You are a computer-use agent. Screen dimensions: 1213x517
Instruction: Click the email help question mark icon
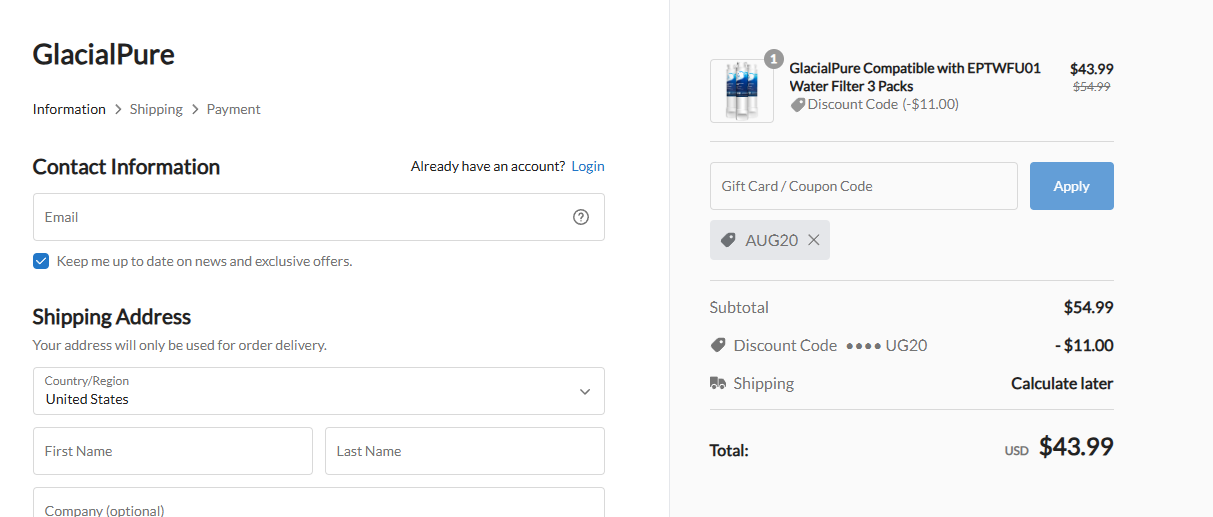click(x=581, y=217)
